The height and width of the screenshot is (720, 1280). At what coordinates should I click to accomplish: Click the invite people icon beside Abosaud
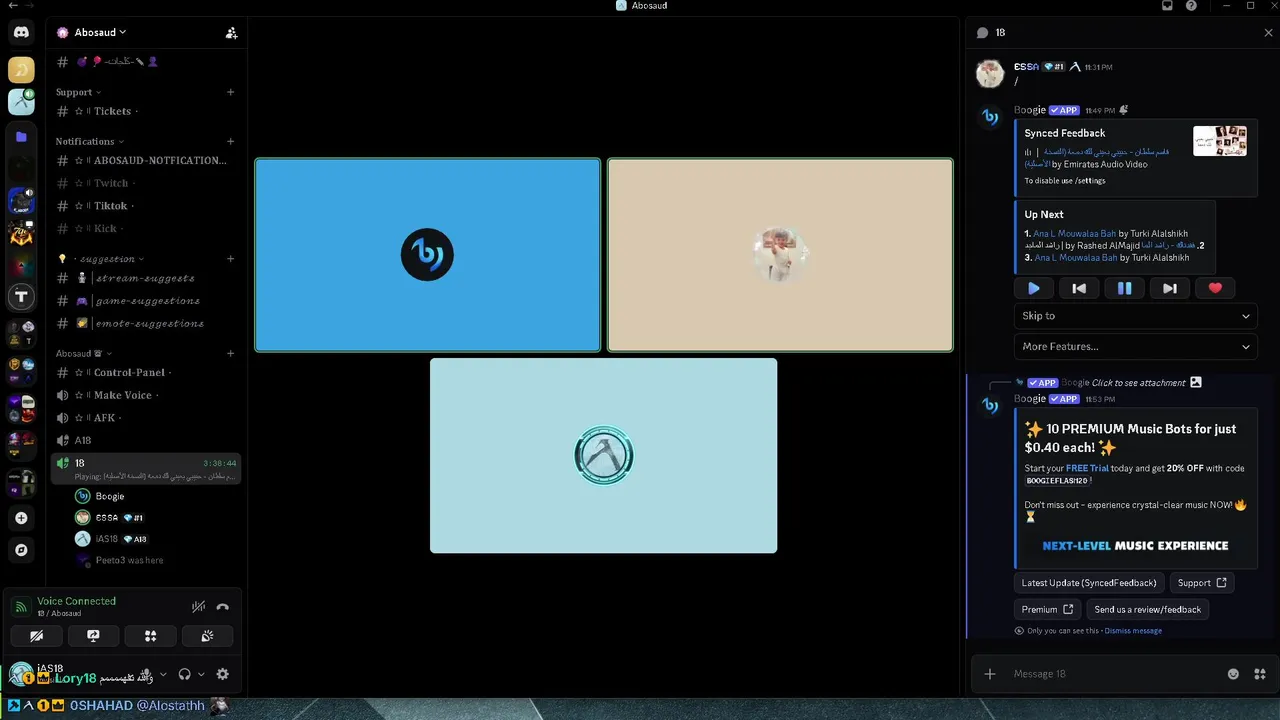coord(231,32)
